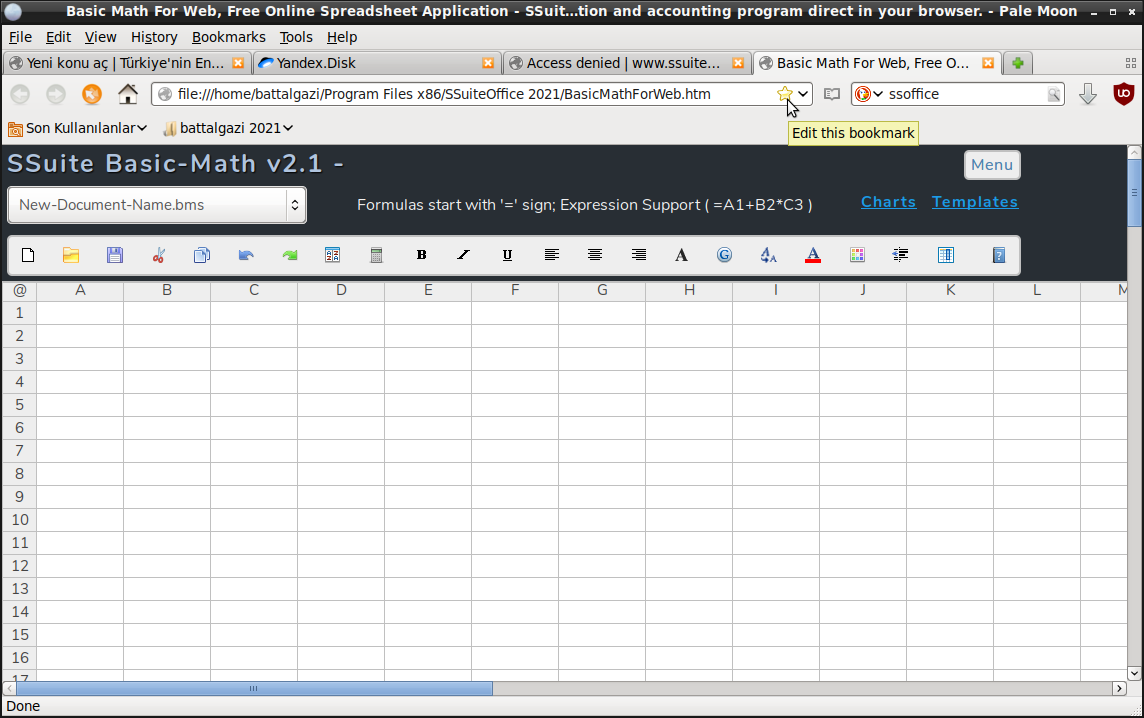This screenshot has width=1144, height=718.
Task: Copy selection with the copy icon
Action: coord(202,255)
